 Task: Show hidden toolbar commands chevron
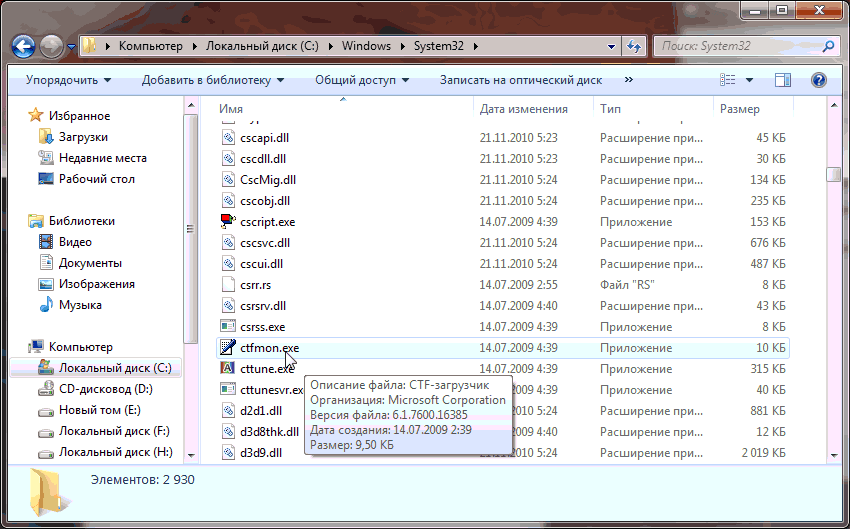coord(628,80)
